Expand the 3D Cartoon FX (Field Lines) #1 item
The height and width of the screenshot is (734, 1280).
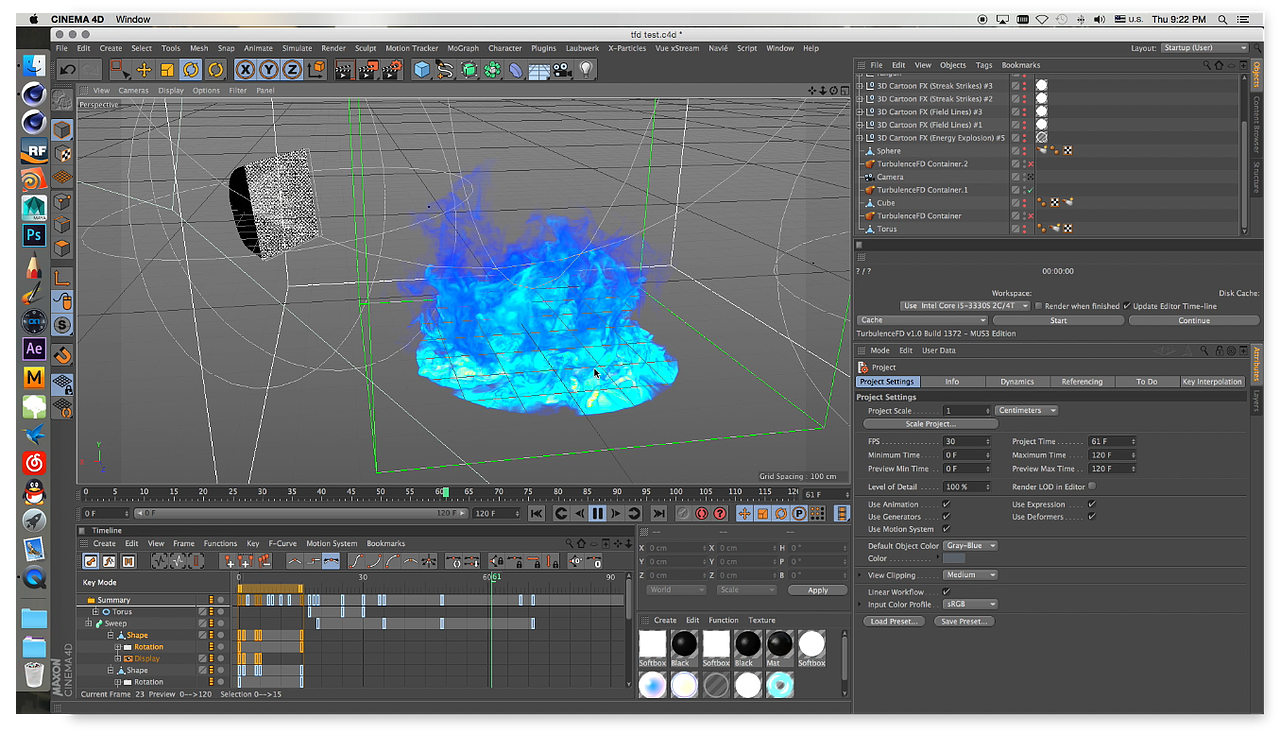(x=859, y=124)
